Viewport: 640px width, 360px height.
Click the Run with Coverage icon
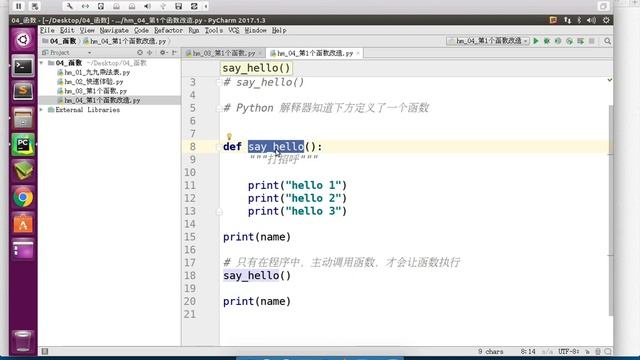click(x=558, y=41)
